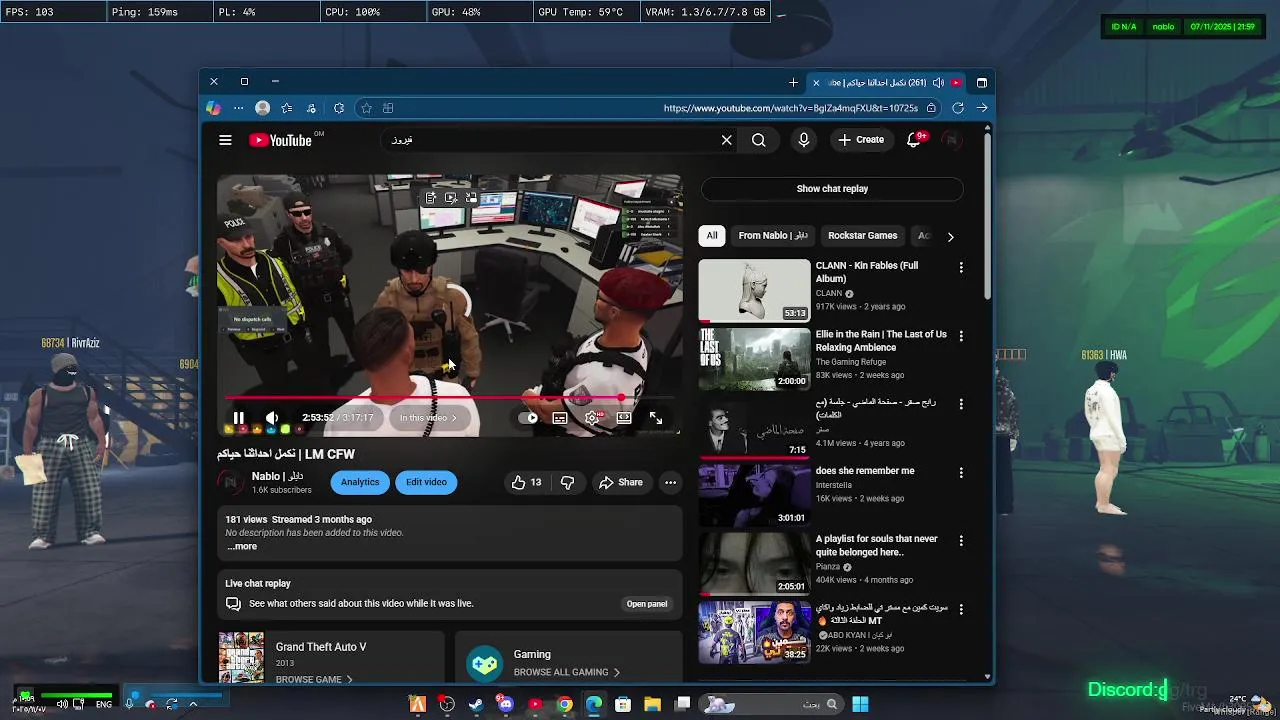The width and height of the screenshot is (1280, 720).
Task: Enter full screen mode
Action: tap(656, 418)
